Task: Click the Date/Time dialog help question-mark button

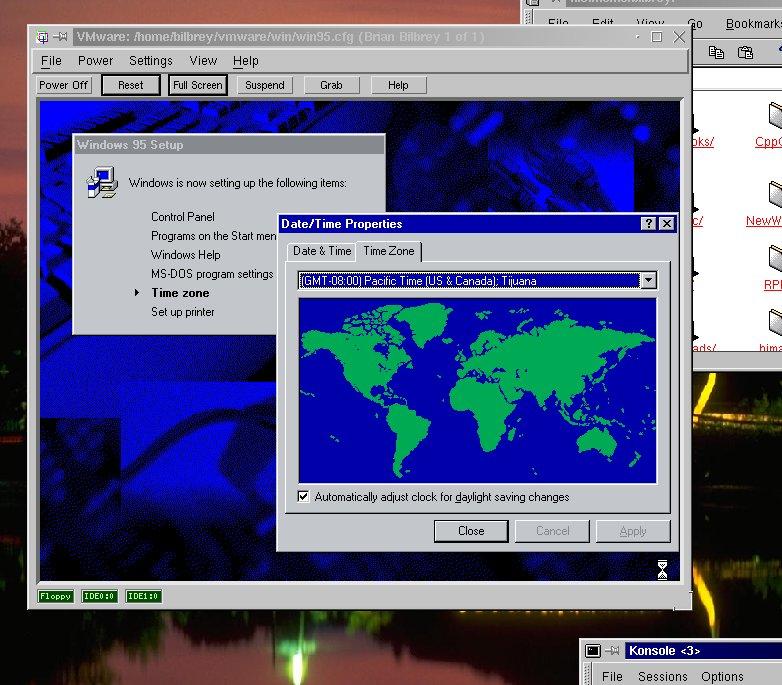Action: point(649,224)
